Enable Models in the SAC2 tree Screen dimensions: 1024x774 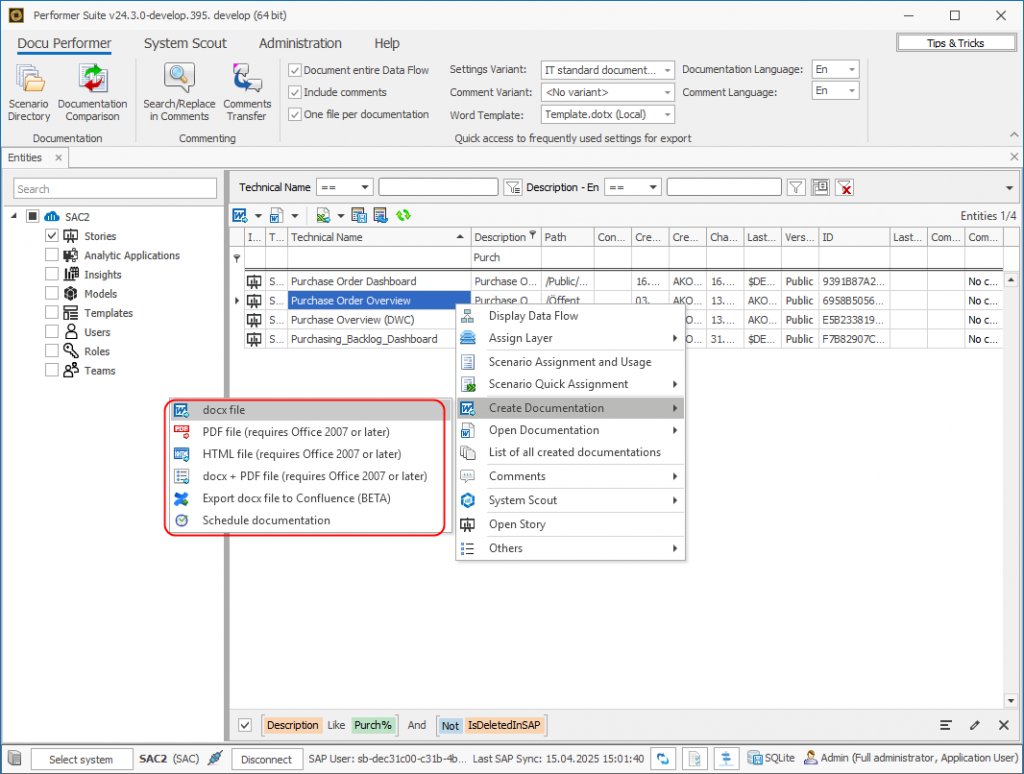point(53,293)
